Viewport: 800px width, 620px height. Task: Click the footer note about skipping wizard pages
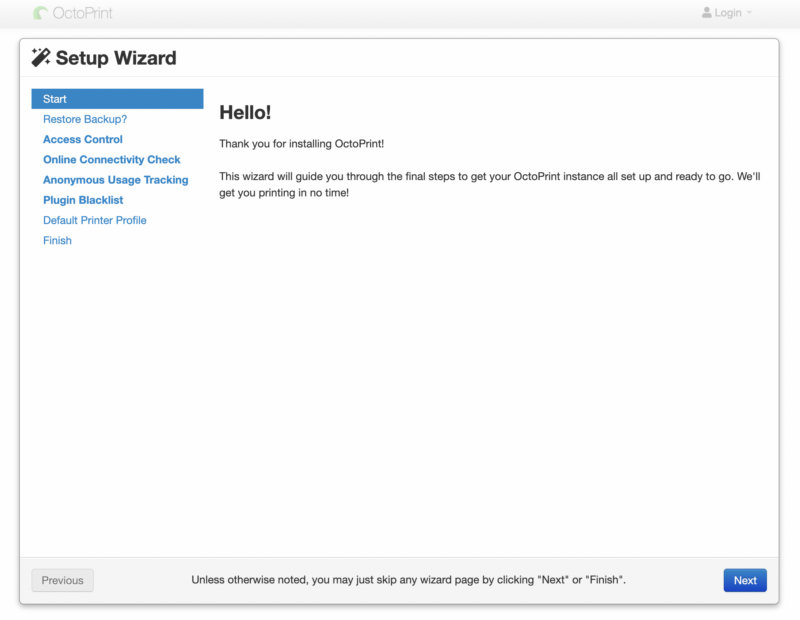coord(408,580)
